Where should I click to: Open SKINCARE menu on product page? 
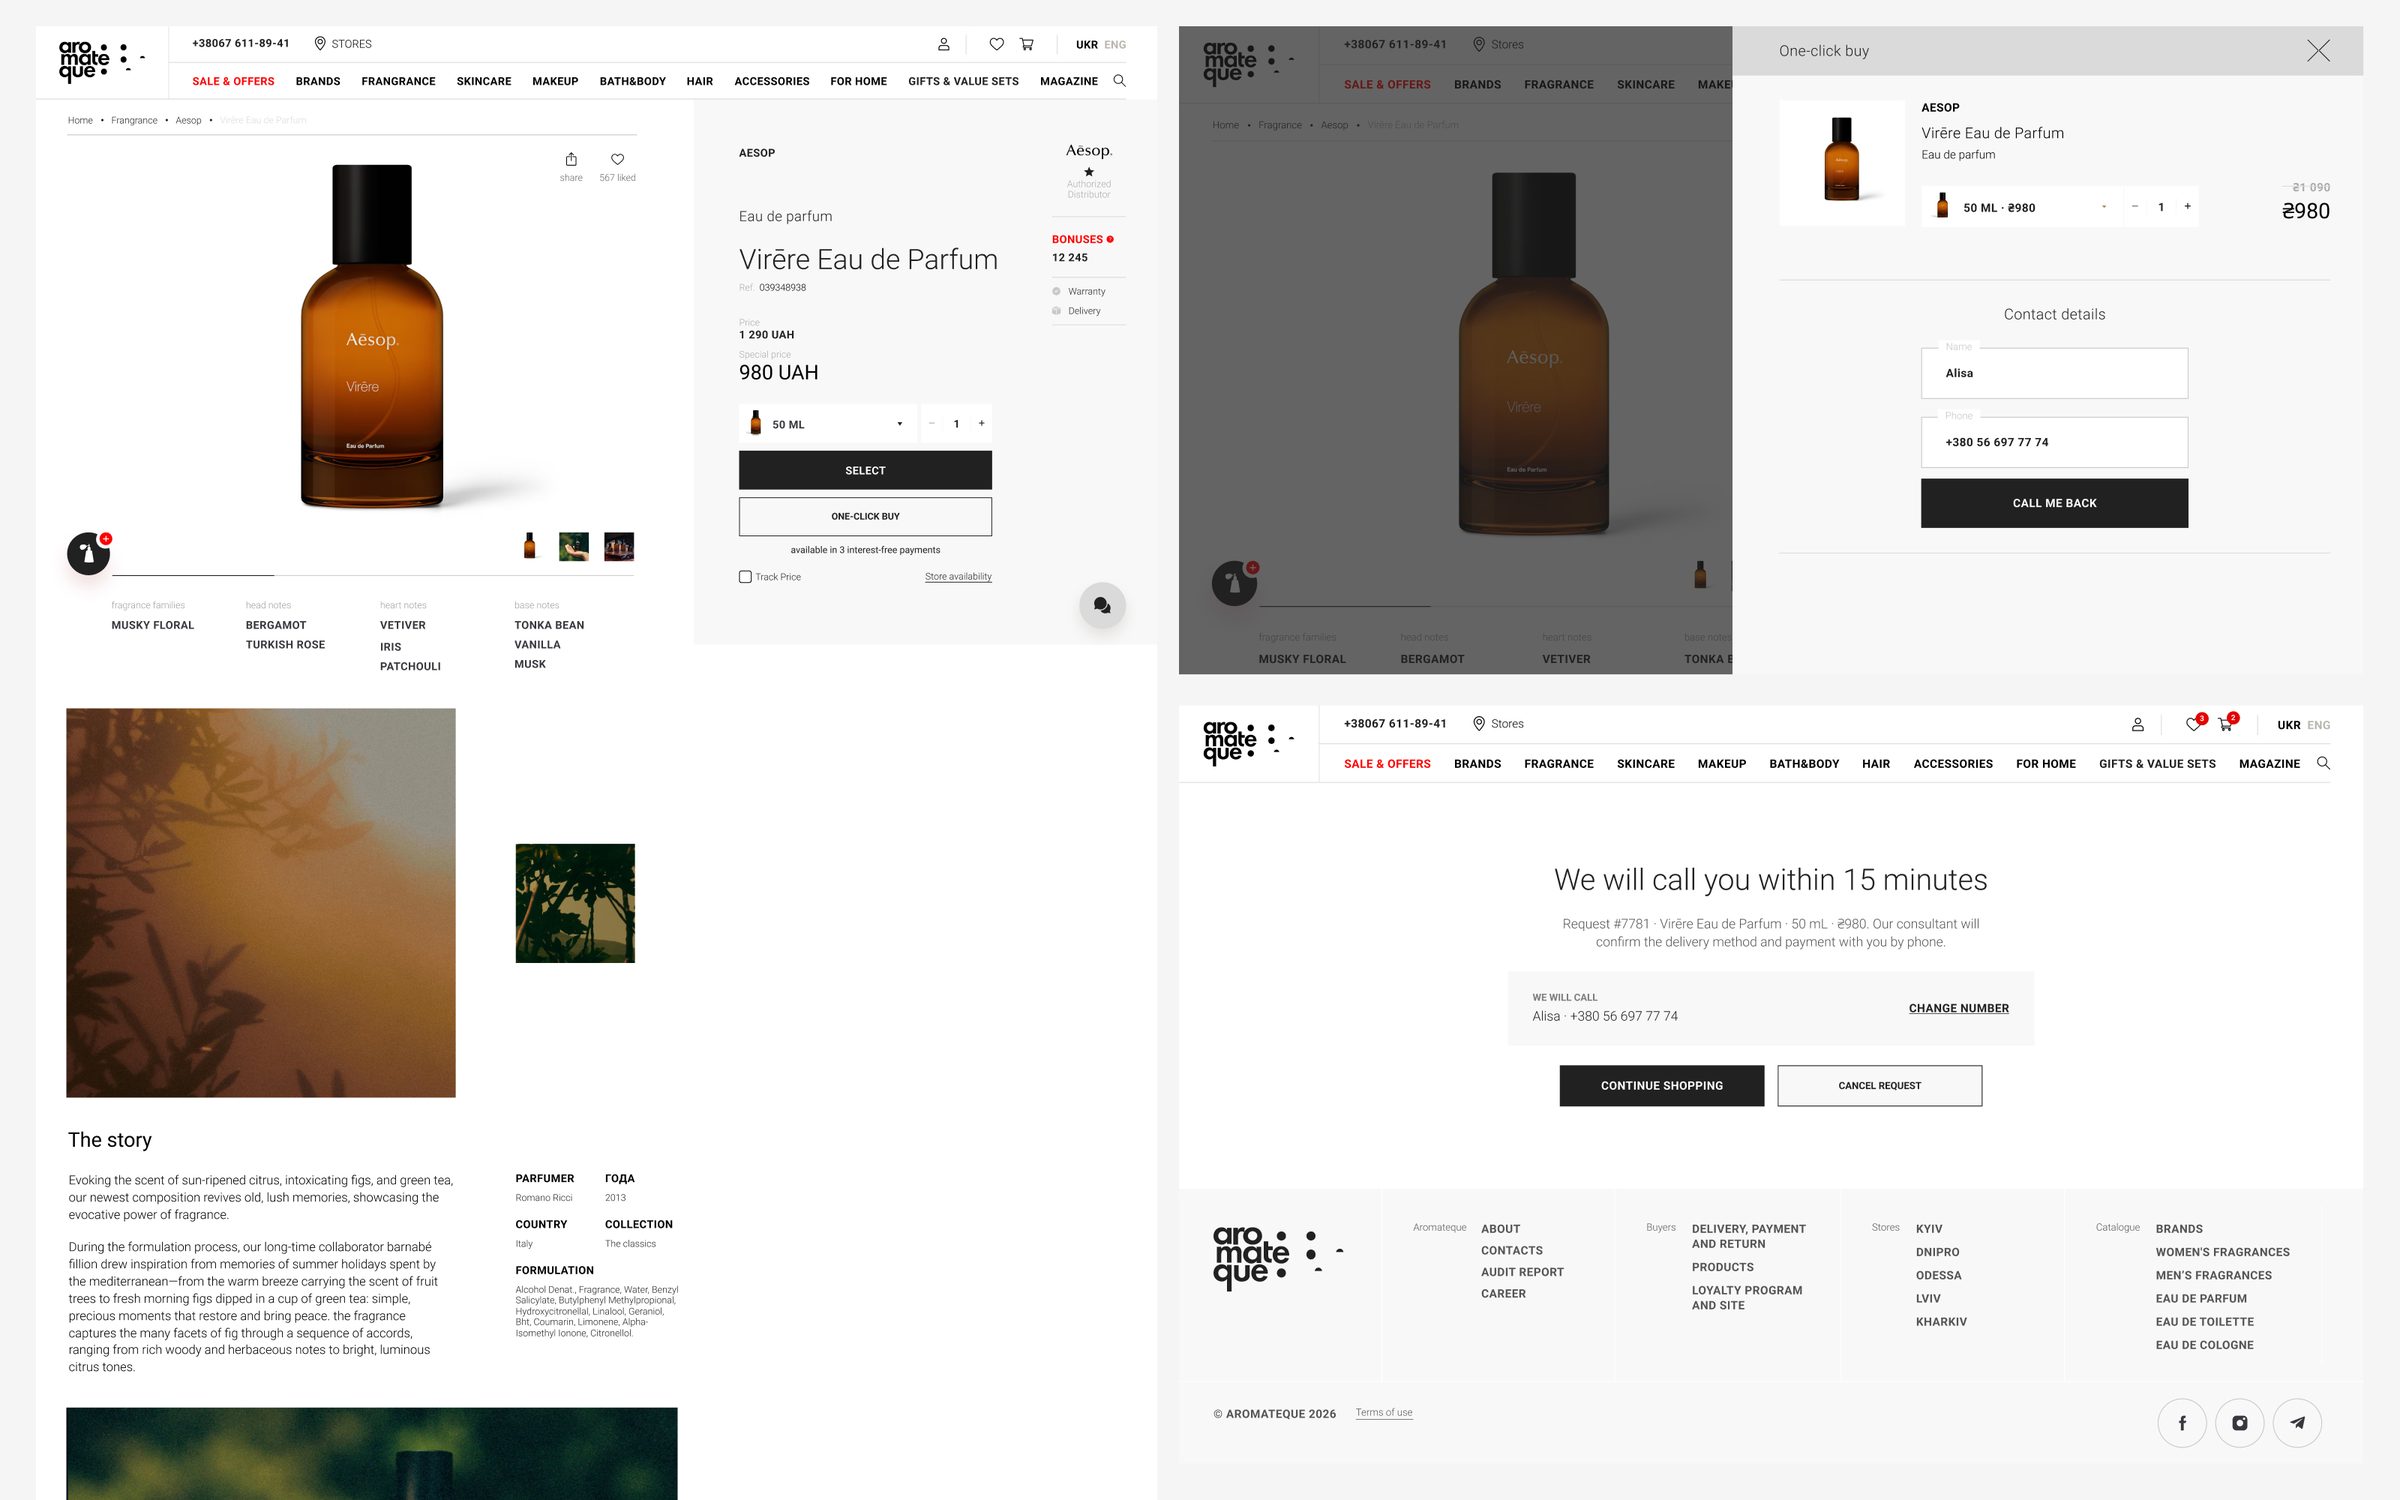pyautogui.click(x=484, y=82)
